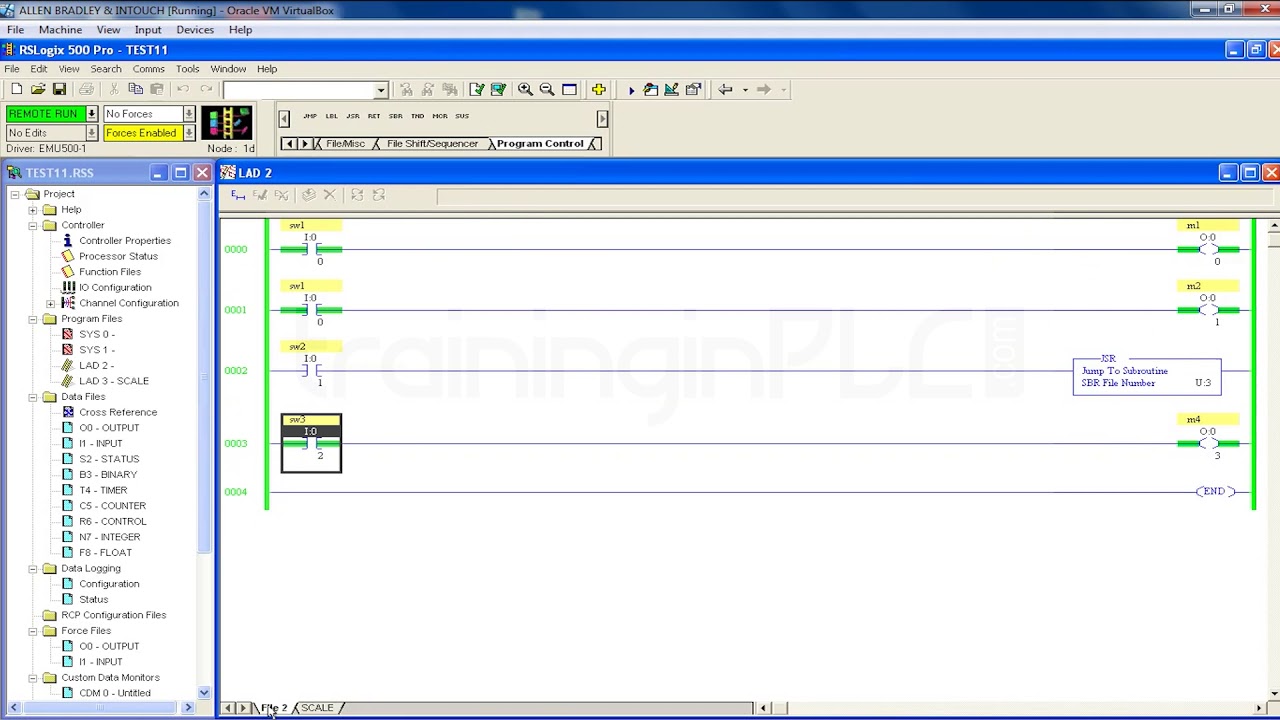Click the New file toolbar icon
This screenshot has height=720, width=1280.
pyautogui.click(x=17, y=90)
